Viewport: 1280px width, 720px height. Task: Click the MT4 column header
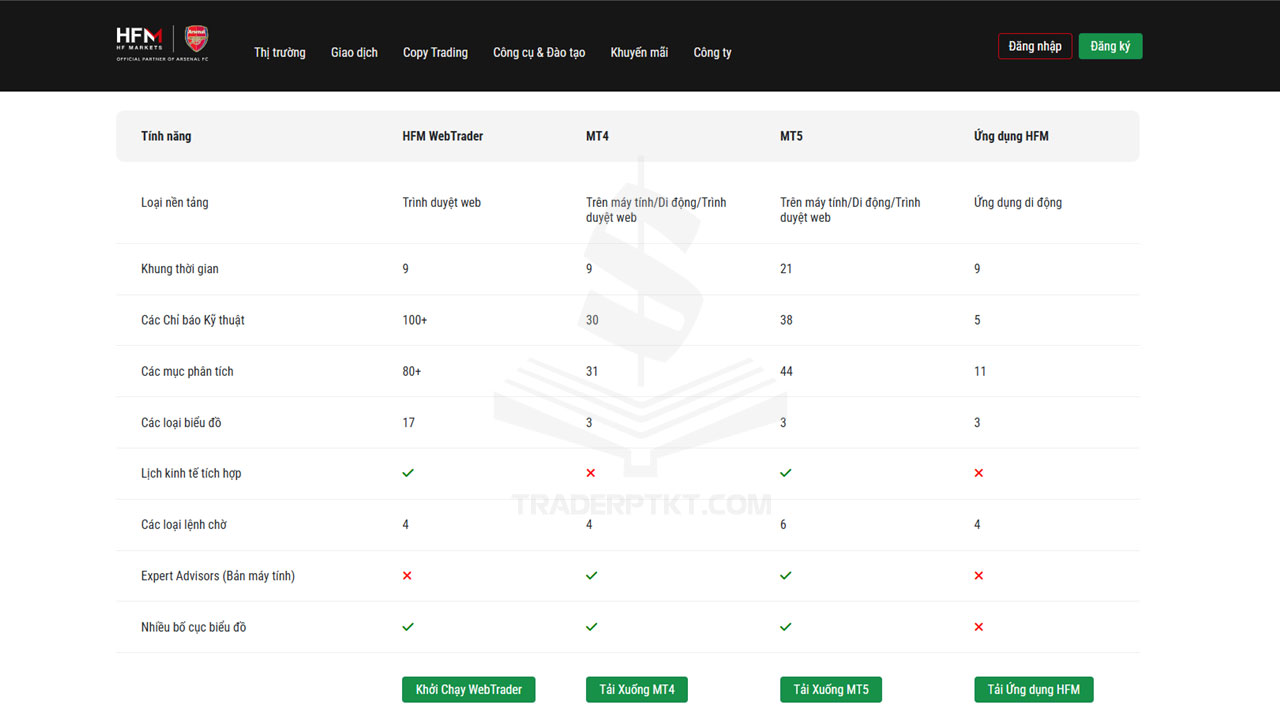click(x=597, y=136)
